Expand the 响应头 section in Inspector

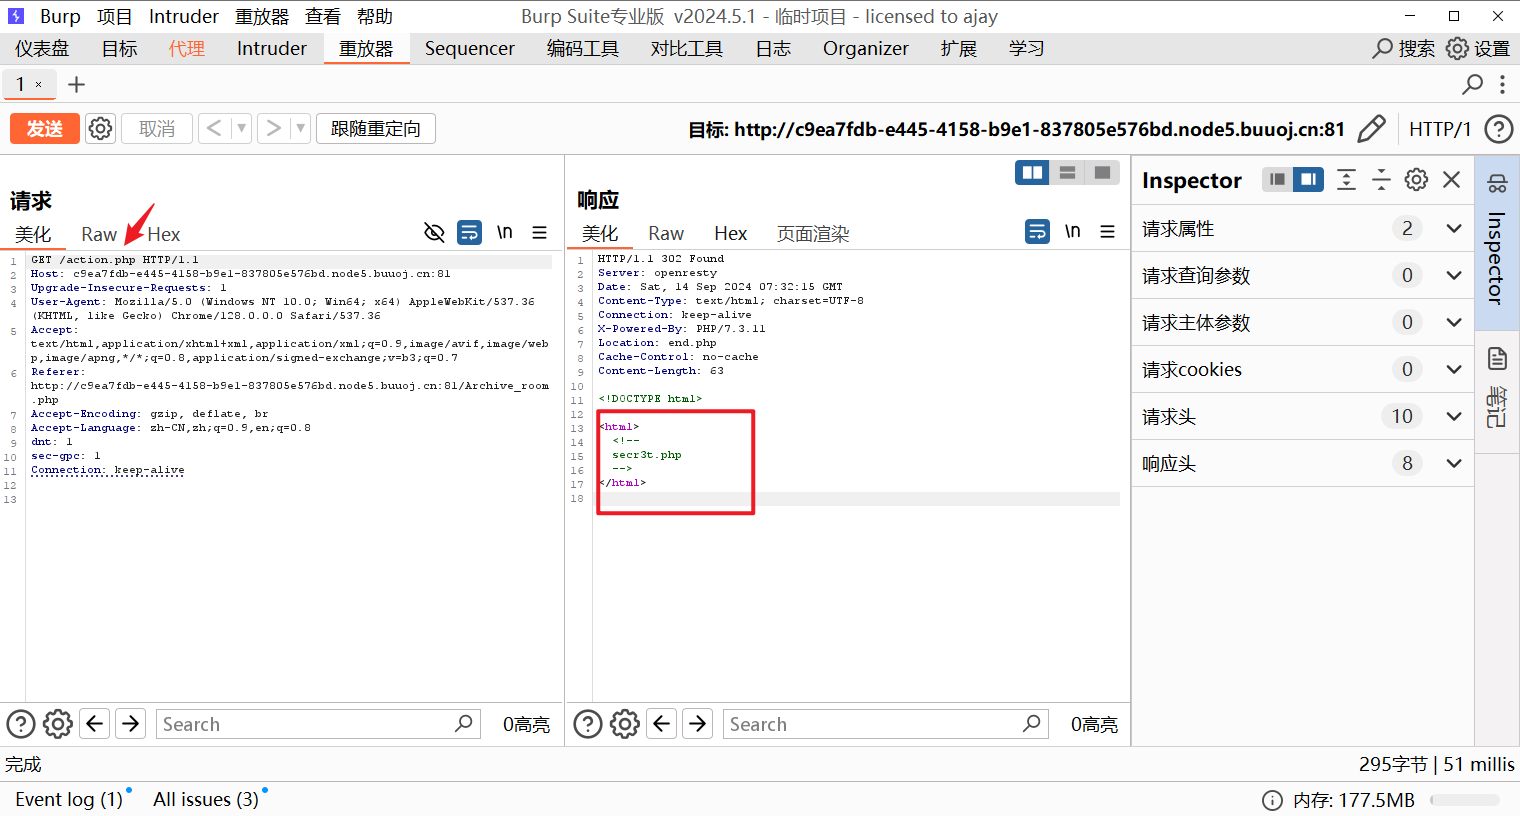(x=1453, y=464)
